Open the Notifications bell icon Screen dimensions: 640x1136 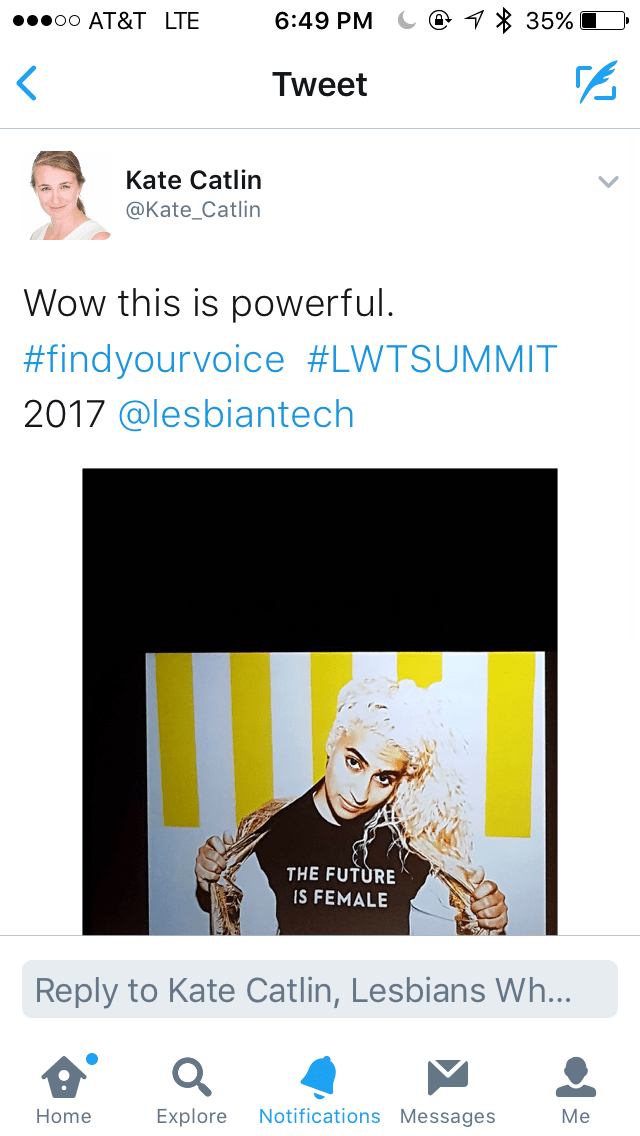[x=319, y=1077]
